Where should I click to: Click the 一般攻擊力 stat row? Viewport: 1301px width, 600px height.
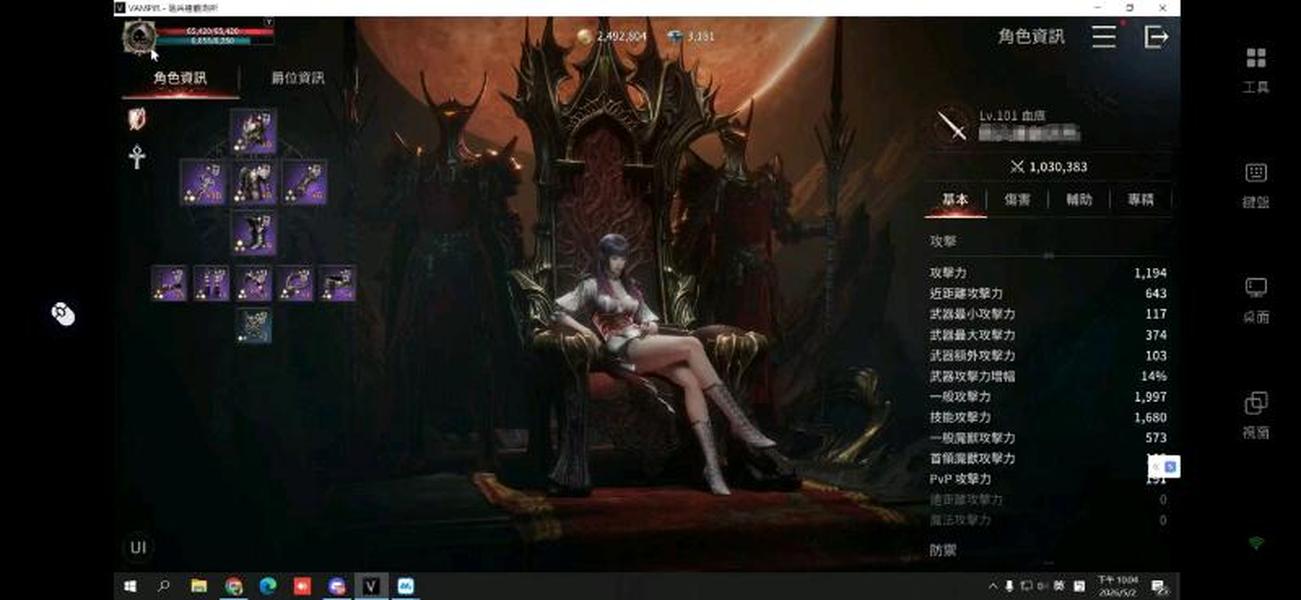pos(1048,397)
